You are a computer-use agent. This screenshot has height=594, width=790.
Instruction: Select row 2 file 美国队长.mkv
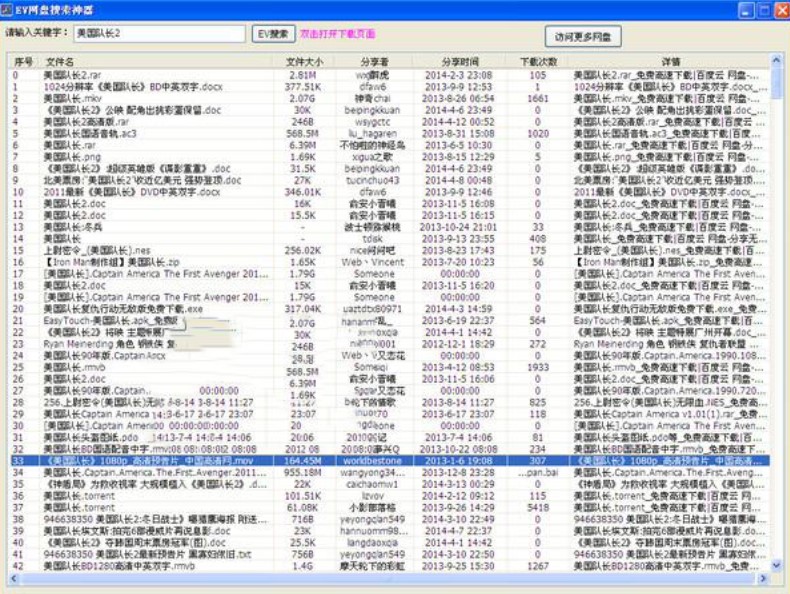(x=72, y=98)
